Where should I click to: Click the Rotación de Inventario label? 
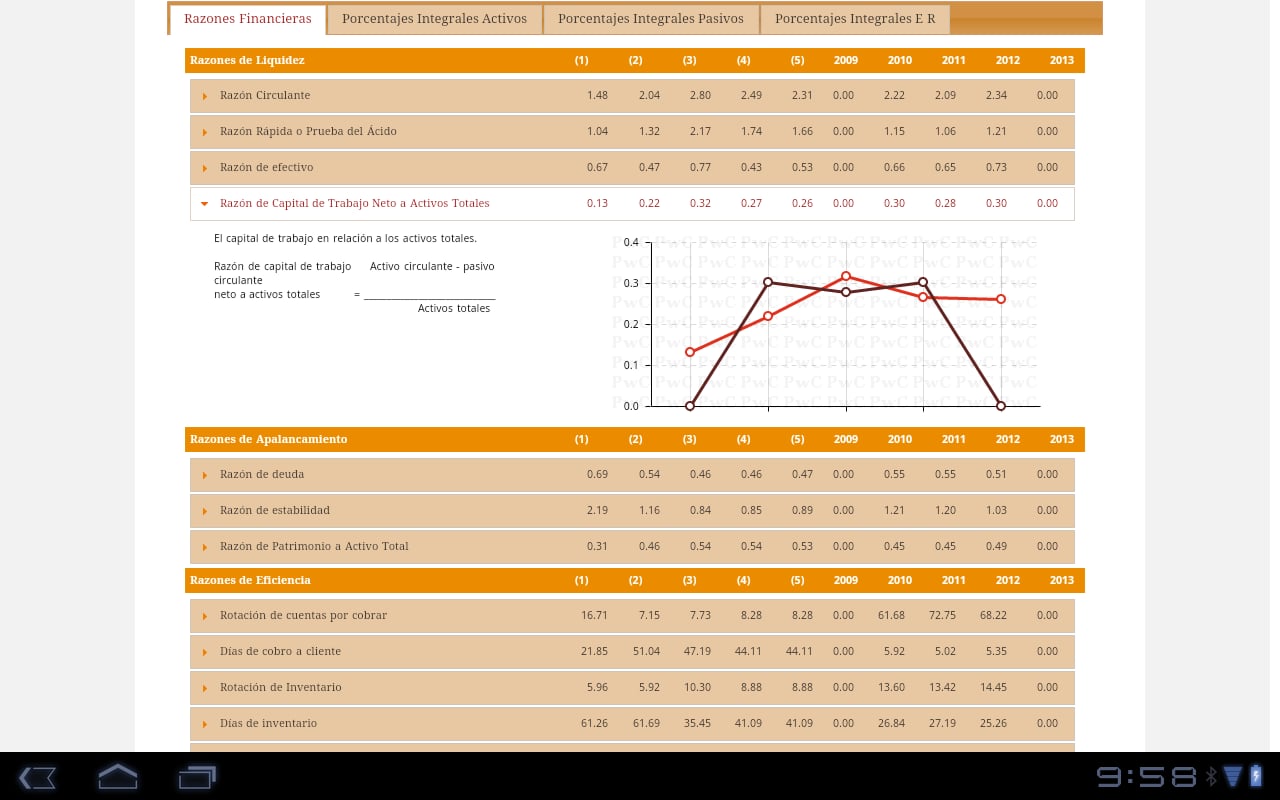pyautogui.click(x=281, y=687)
